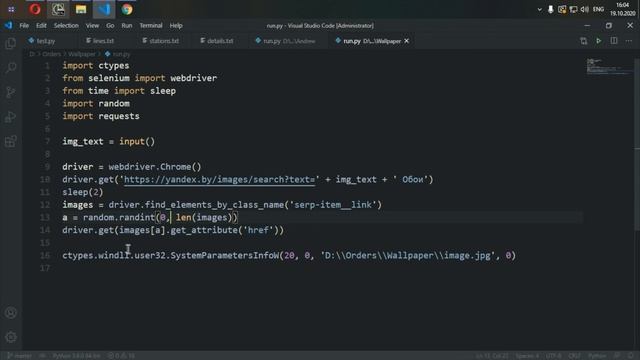Open the Selection menu
Viewport: 640px width, 360px height.
tap(66, 25)
